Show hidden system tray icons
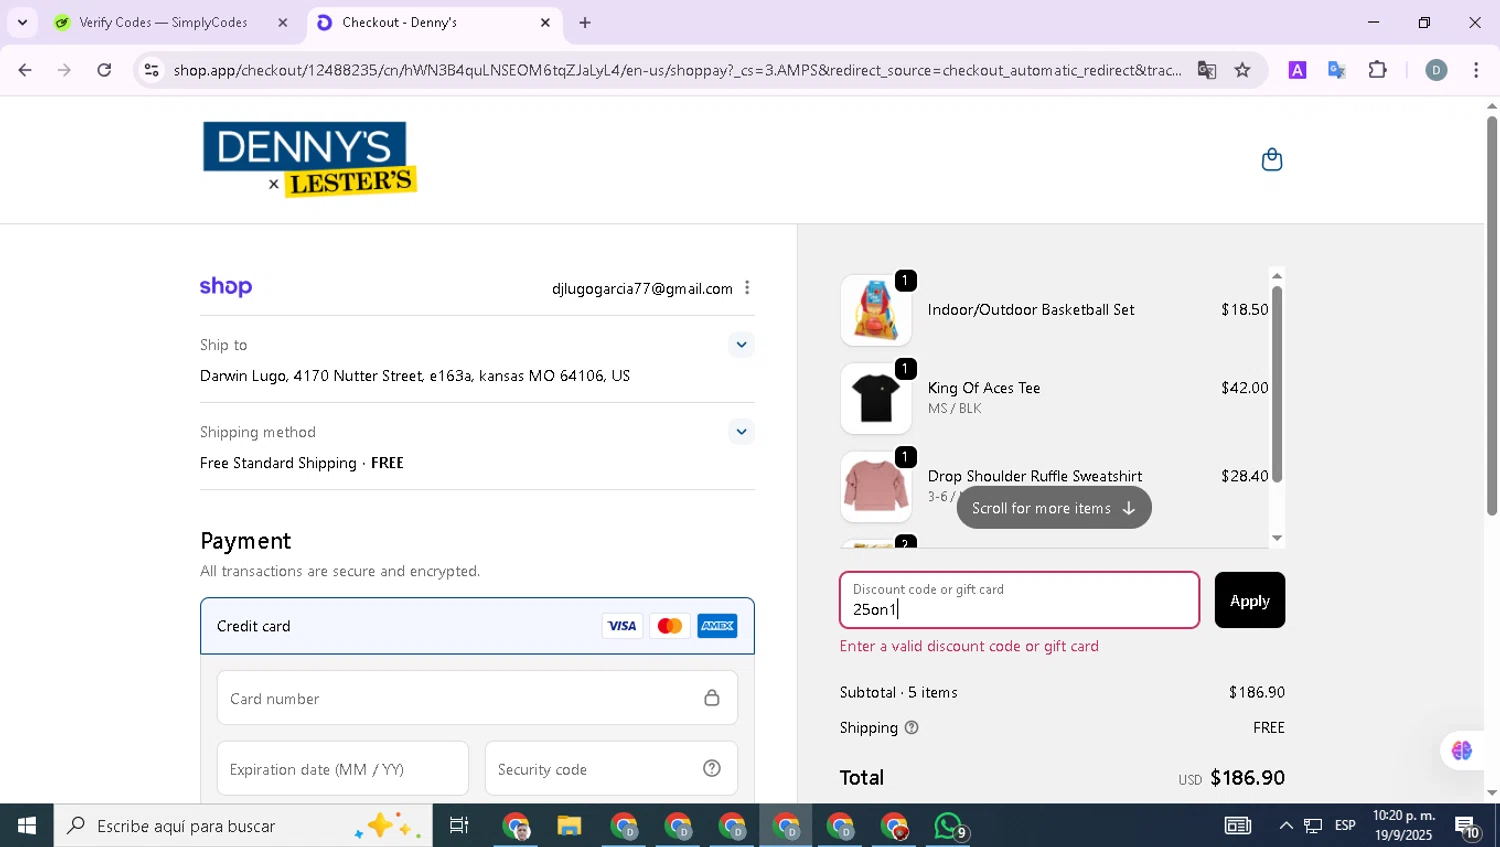 tap(1286, 826)
